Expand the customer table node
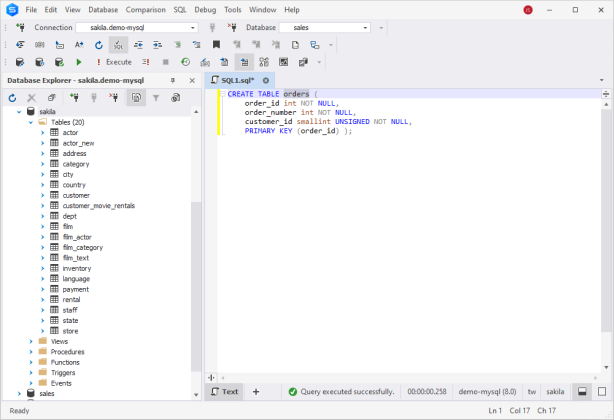614x420 pixels. (x=43, y=195)
